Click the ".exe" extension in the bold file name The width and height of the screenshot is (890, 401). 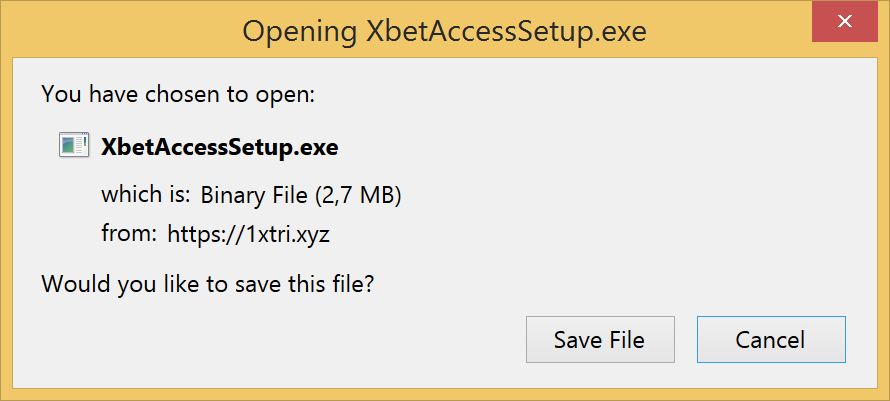(x=317, y=147)
